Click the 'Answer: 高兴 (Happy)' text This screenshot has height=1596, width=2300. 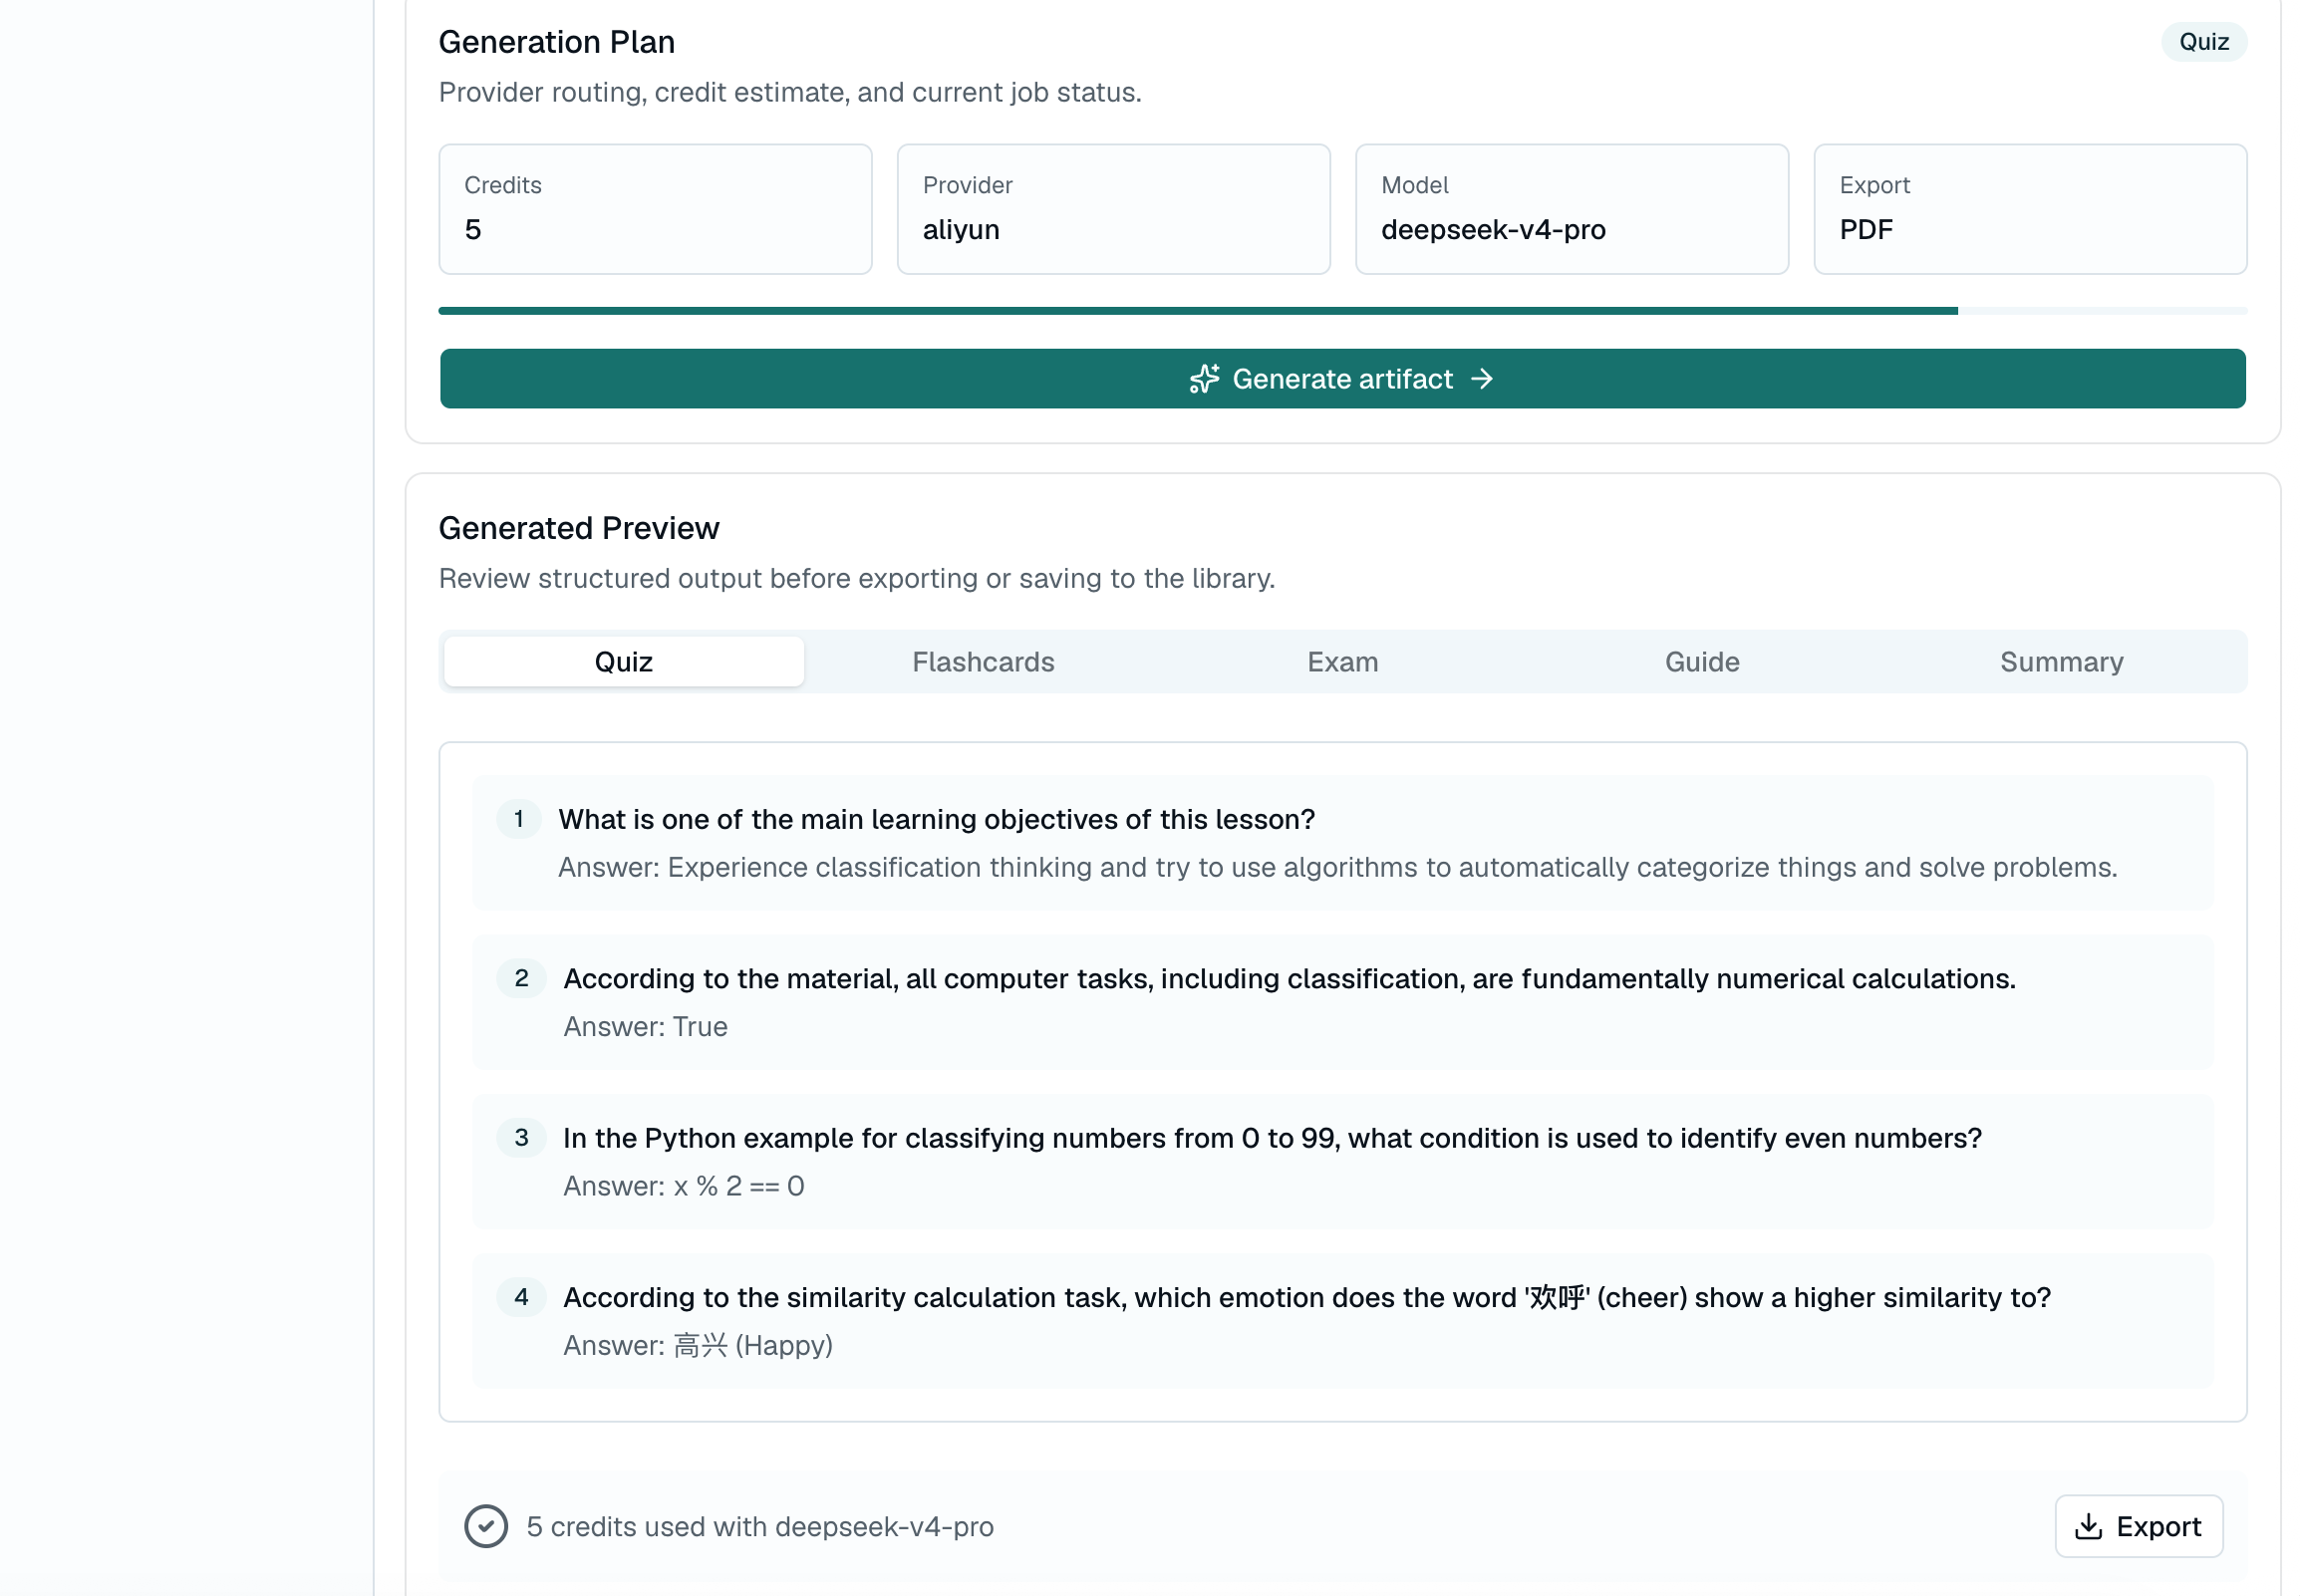click(698, 1345)
